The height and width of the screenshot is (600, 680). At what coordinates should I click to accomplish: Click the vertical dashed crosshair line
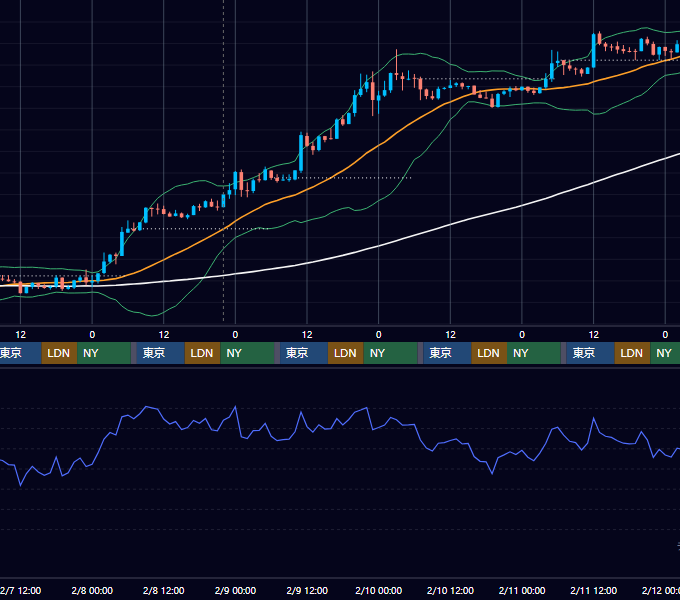point(223,160)
